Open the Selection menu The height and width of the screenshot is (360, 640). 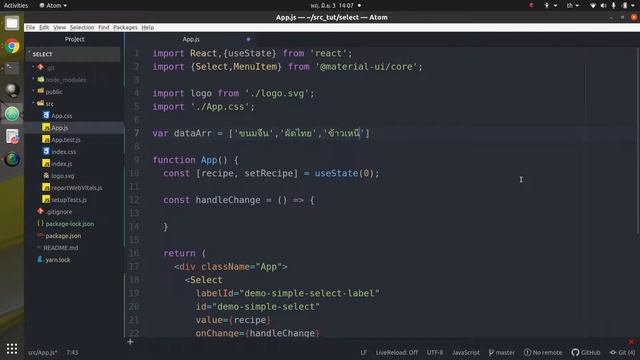click(x=82, y=27)
